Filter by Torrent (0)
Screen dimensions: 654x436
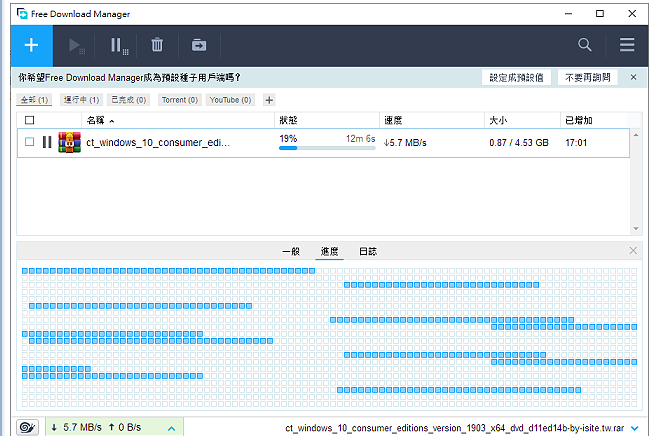click(180, 100)
